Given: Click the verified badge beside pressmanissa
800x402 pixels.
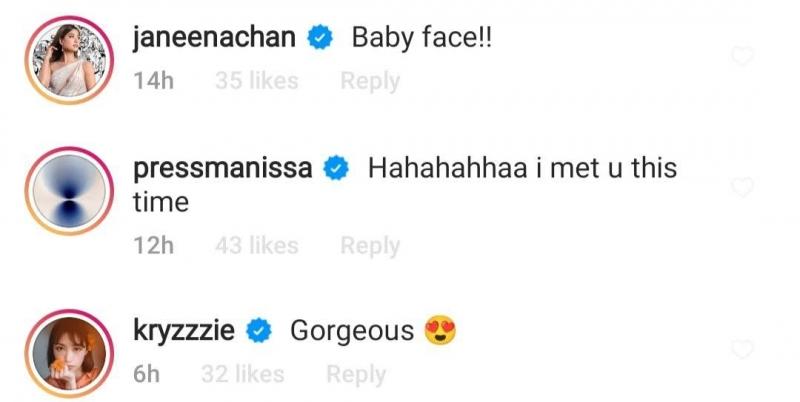Looking at the screenshot, I should (x=336, y=169).
